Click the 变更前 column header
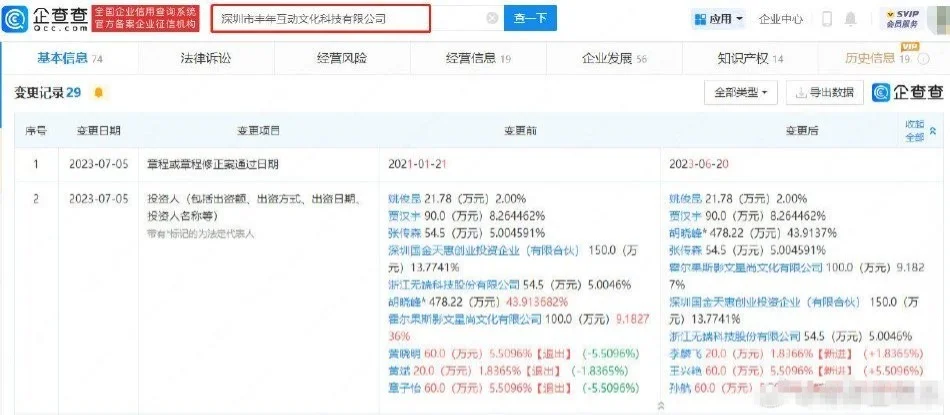 tap(520, 130)
